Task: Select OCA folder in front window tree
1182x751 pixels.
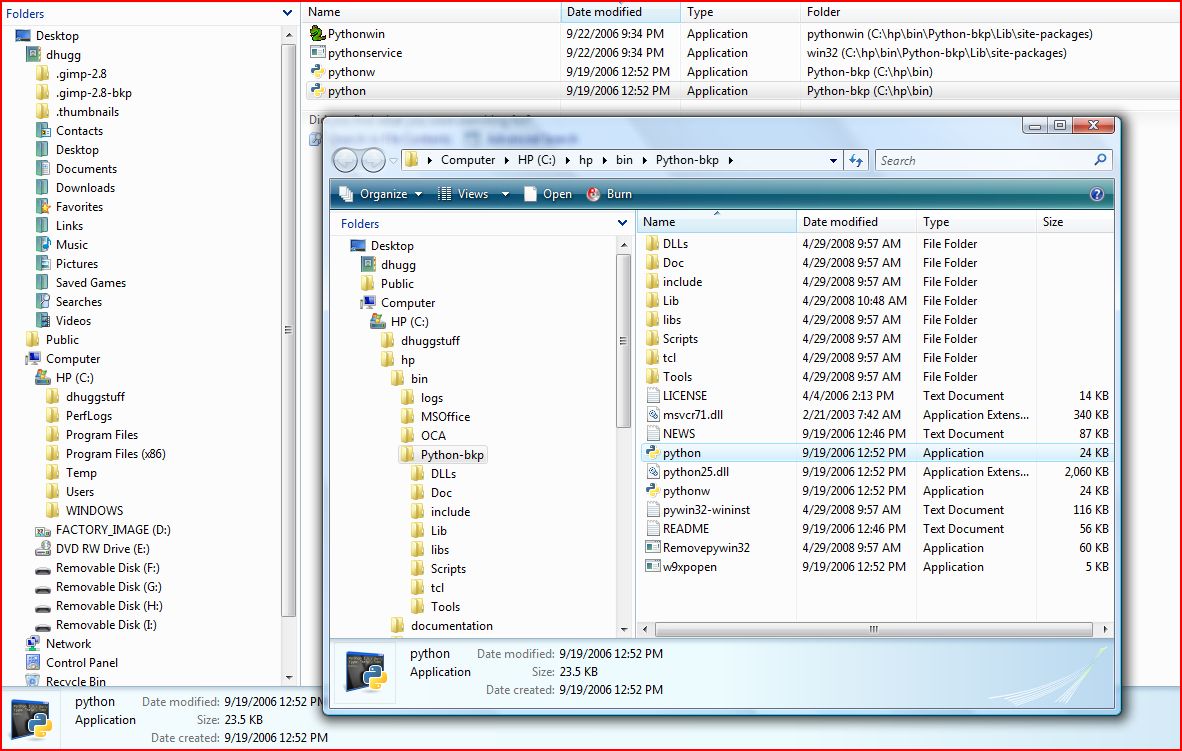Action: click(x=433, y=436)
